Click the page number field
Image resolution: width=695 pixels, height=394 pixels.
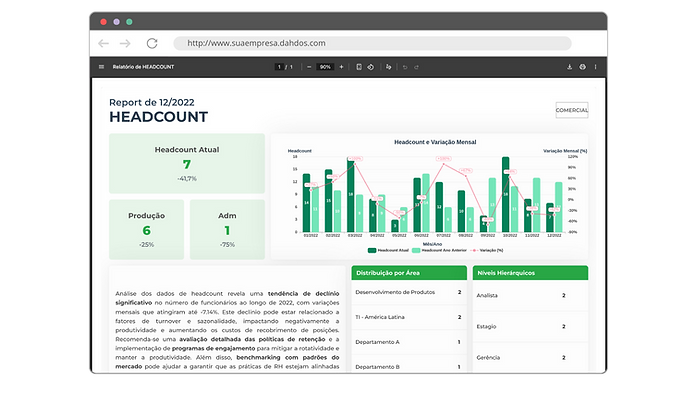[279, 67]
